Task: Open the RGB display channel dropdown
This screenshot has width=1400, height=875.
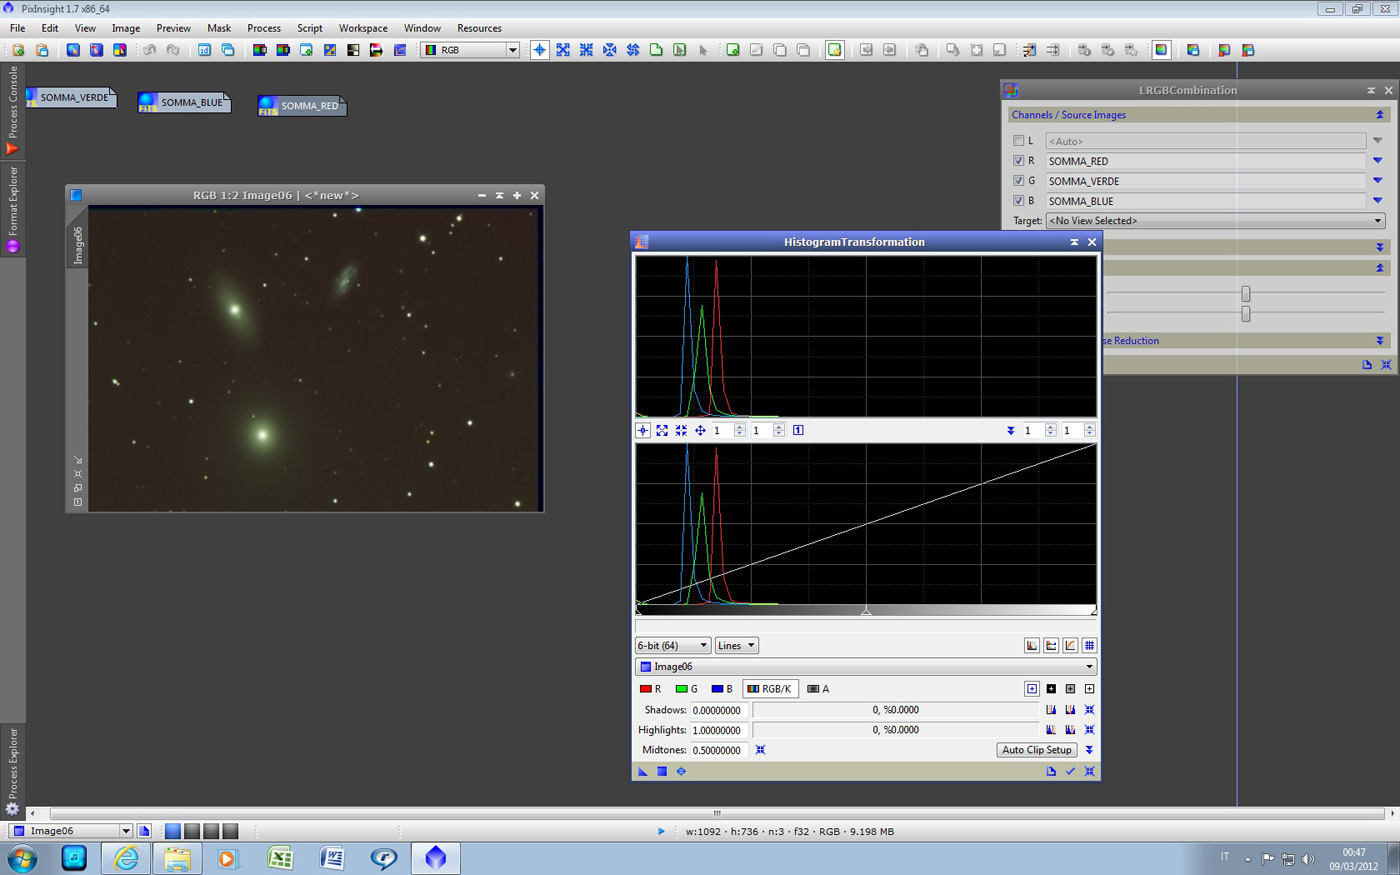Action: pyautogui.click(x=470, y=50)
